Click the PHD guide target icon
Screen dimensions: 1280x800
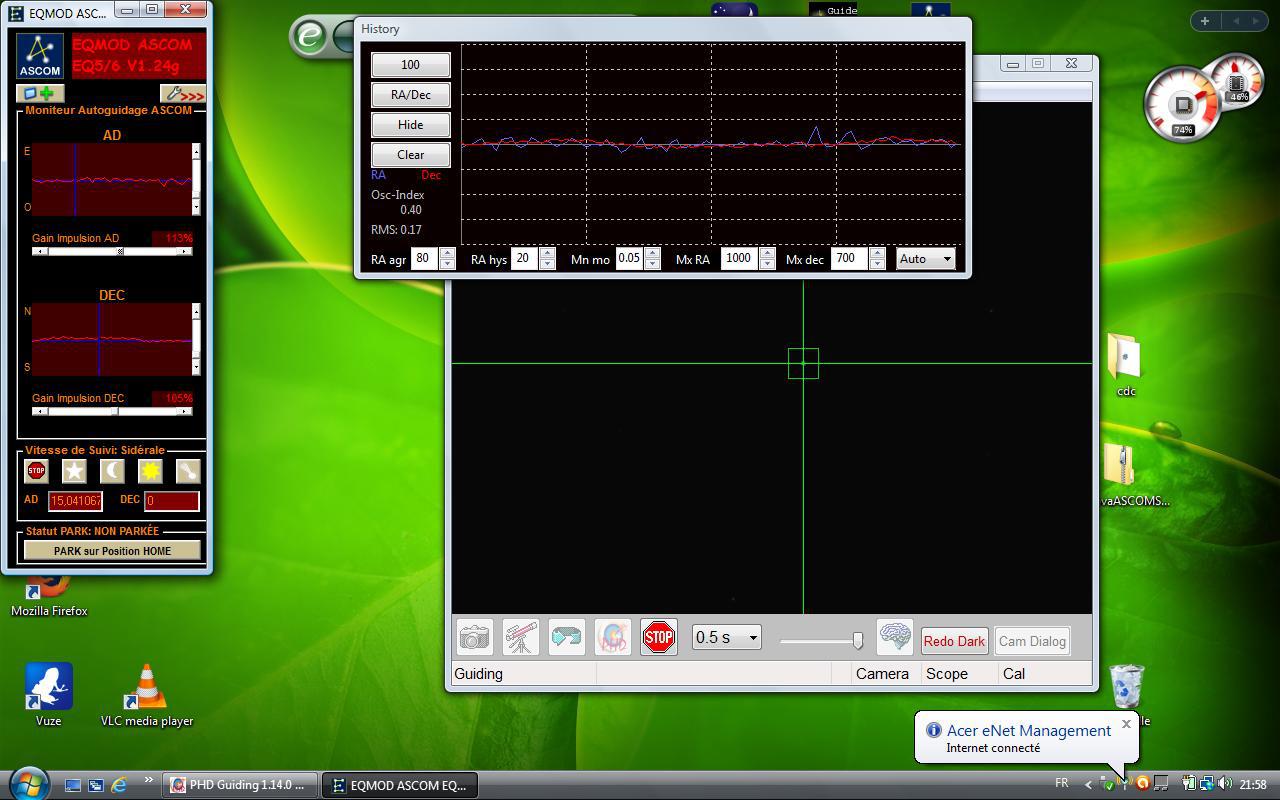[x=613, y=637]
